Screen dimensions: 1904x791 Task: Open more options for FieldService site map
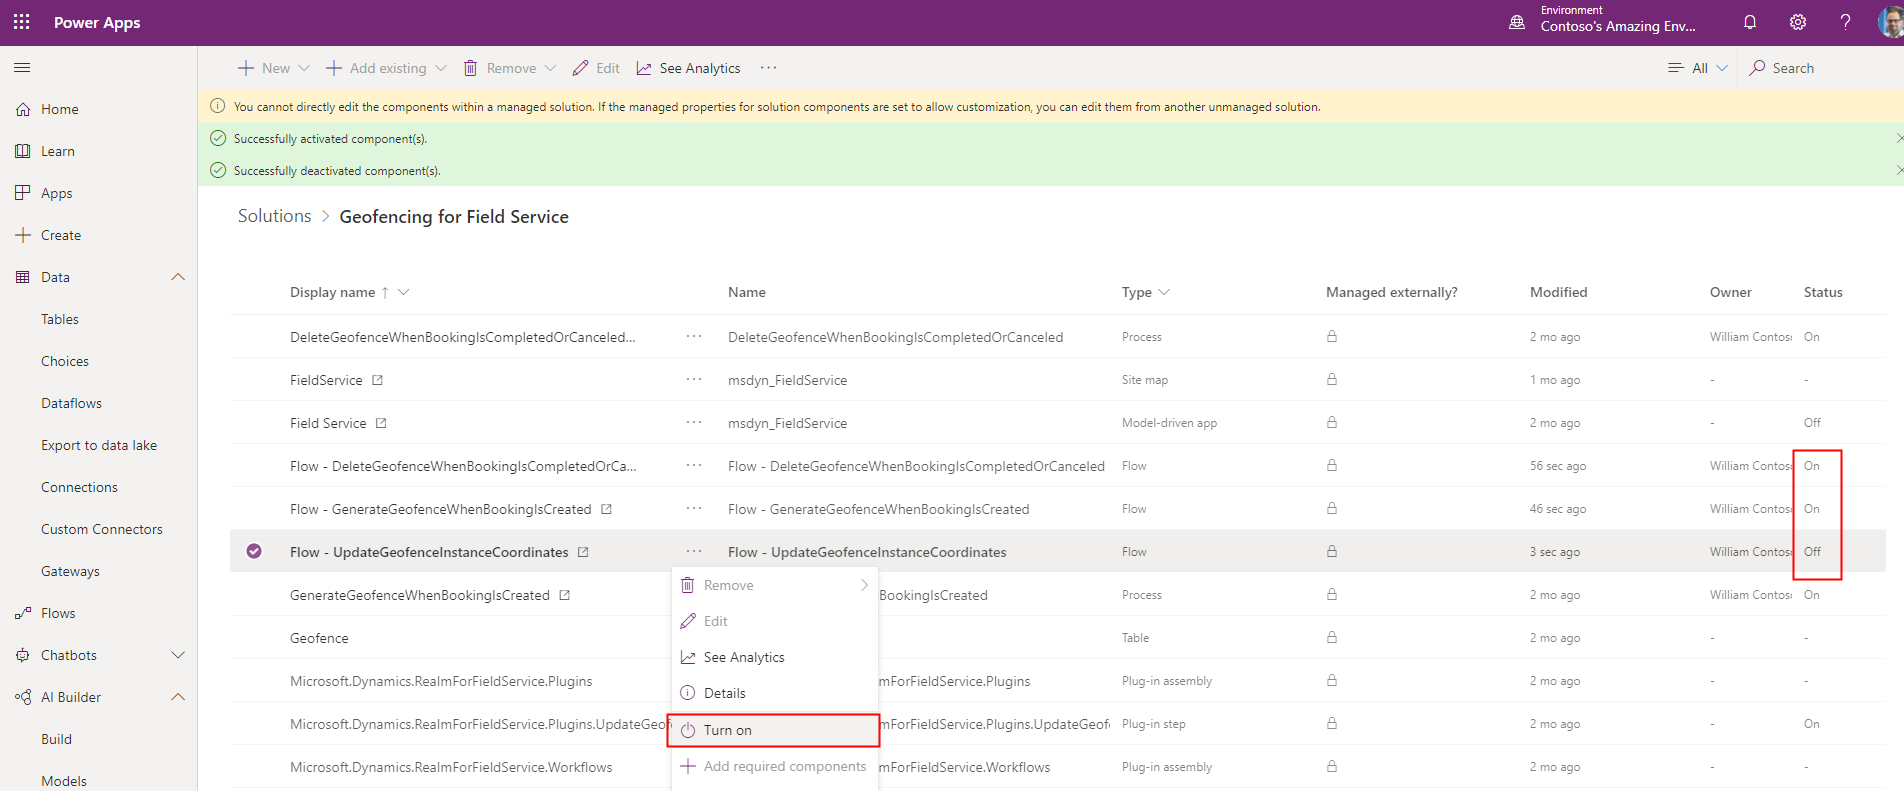694,380
